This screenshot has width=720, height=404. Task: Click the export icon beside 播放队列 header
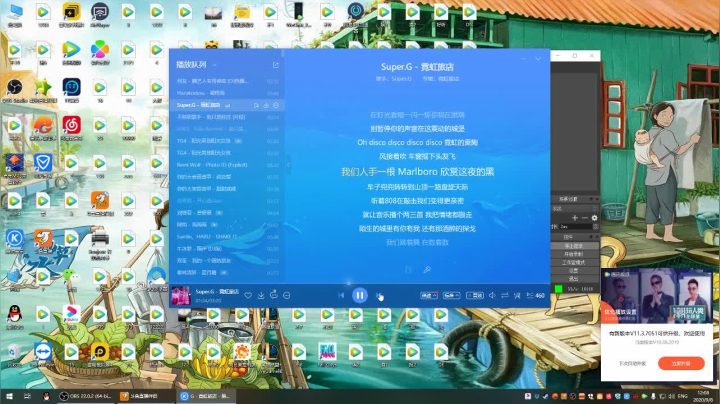pos(276,65)
